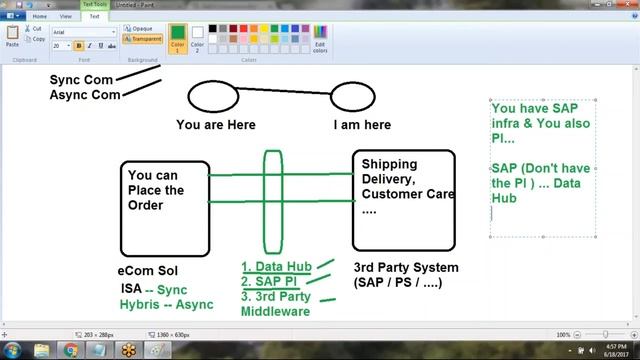Pick the pink (rose) palette color
Viewport: 640px width, 360px height.
click(244, 39)
